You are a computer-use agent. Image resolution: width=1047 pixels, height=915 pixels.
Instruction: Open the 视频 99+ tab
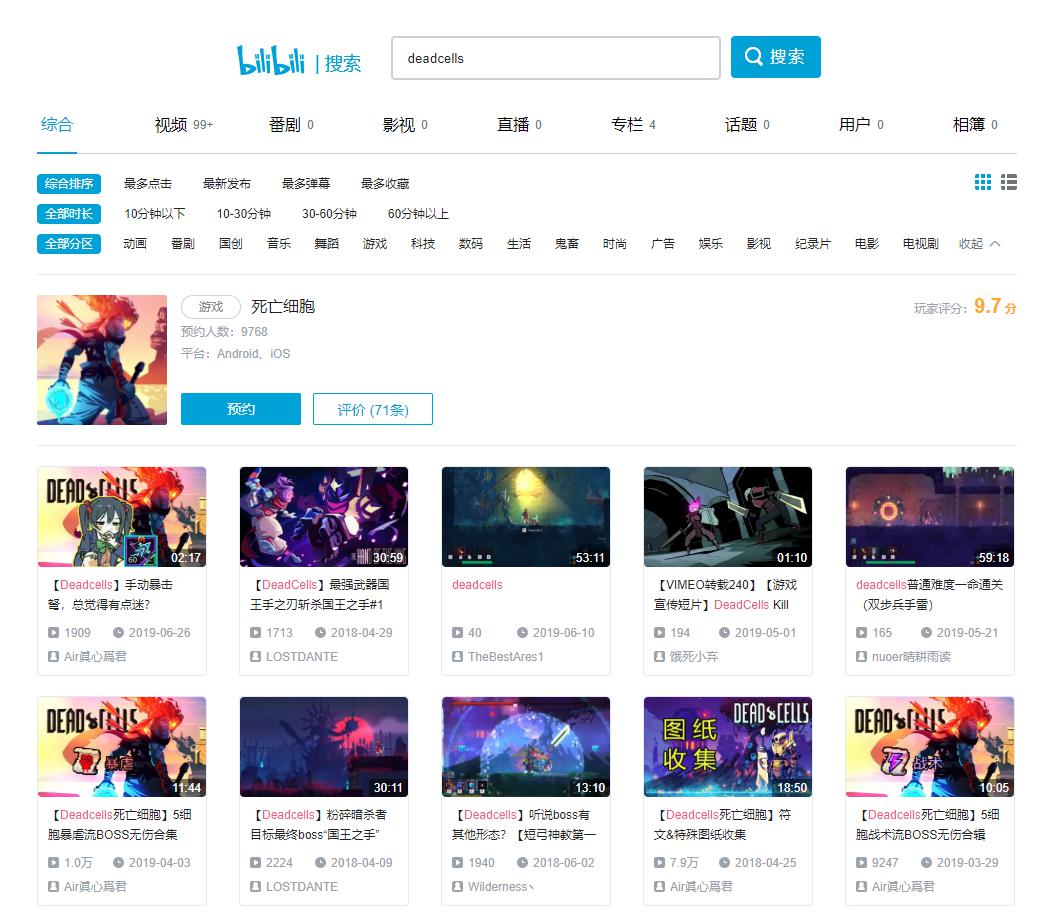tap(184, 125)
